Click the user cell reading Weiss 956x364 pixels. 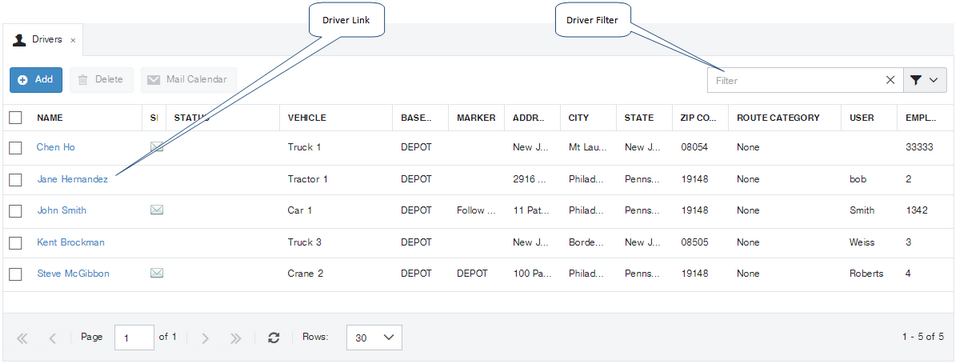click(x=861, y=242)
